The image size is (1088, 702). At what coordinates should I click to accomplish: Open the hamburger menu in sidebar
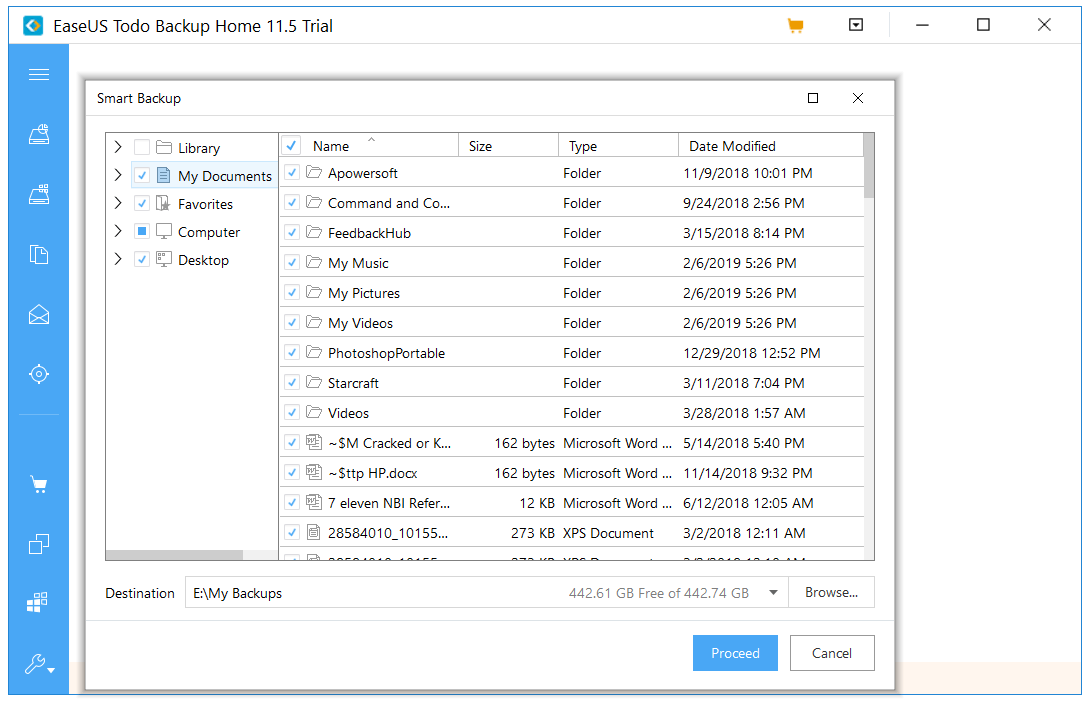[x=39, y=74]
